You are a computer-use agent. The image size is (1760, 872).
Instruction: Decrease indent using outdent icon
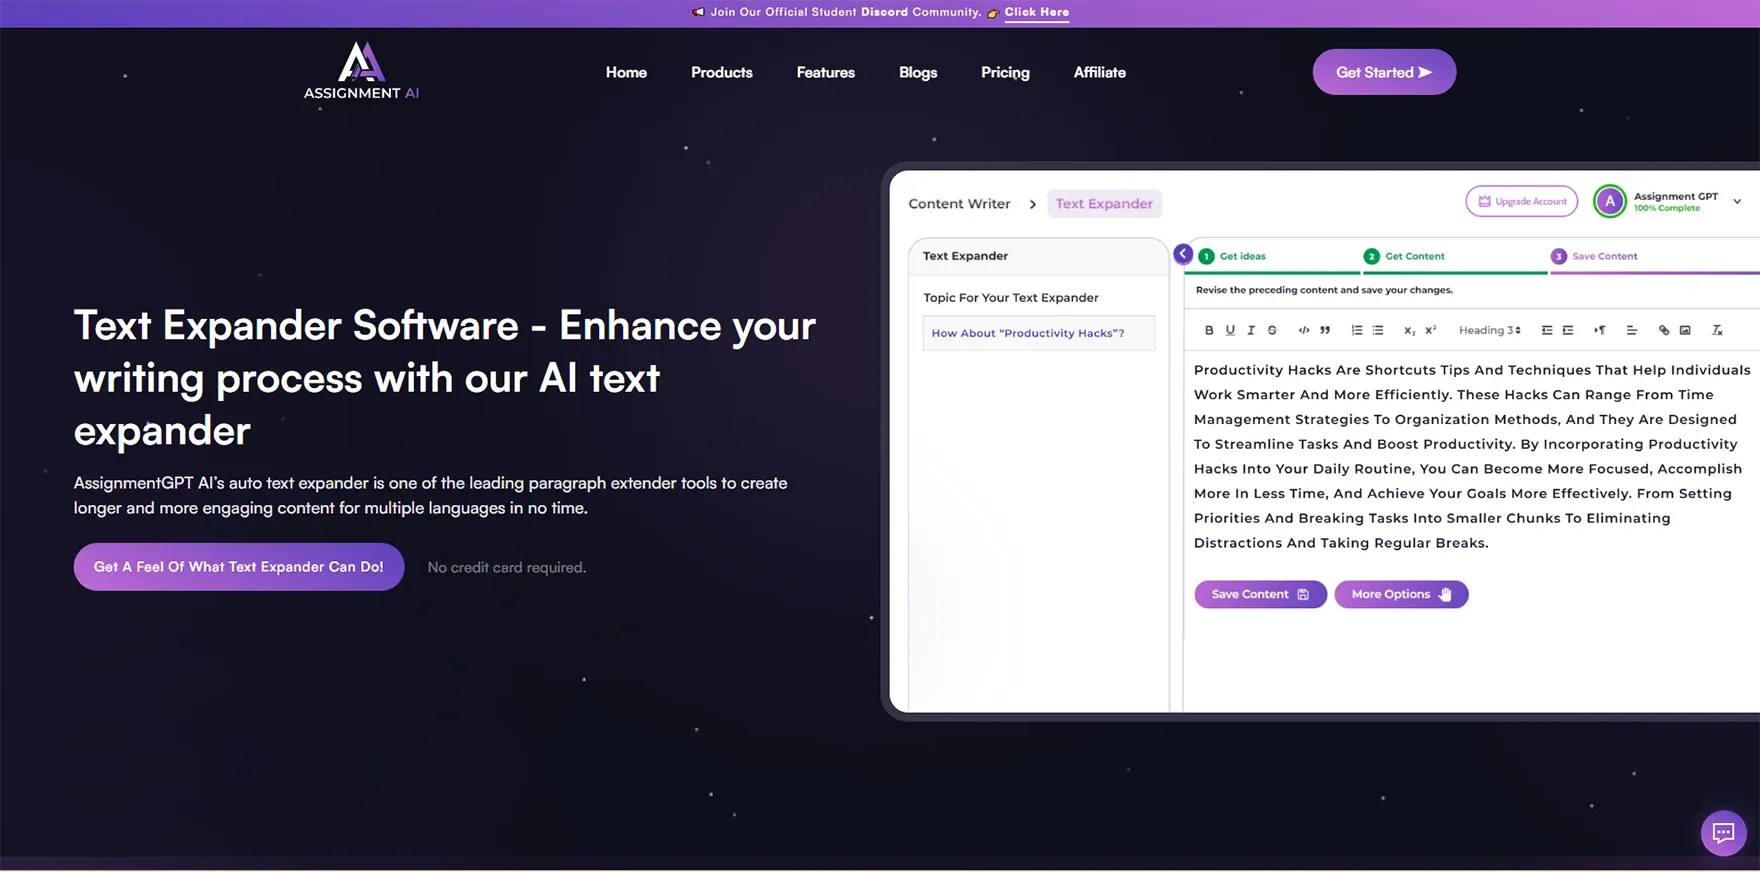click(1547, 330)
